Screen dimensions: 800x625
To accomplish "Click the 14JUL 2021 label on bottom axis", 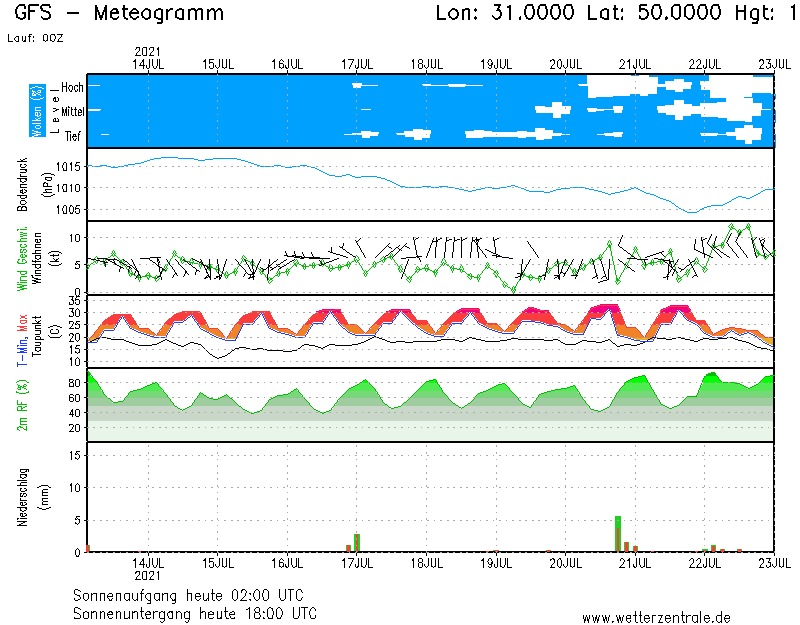I will 148,569.
